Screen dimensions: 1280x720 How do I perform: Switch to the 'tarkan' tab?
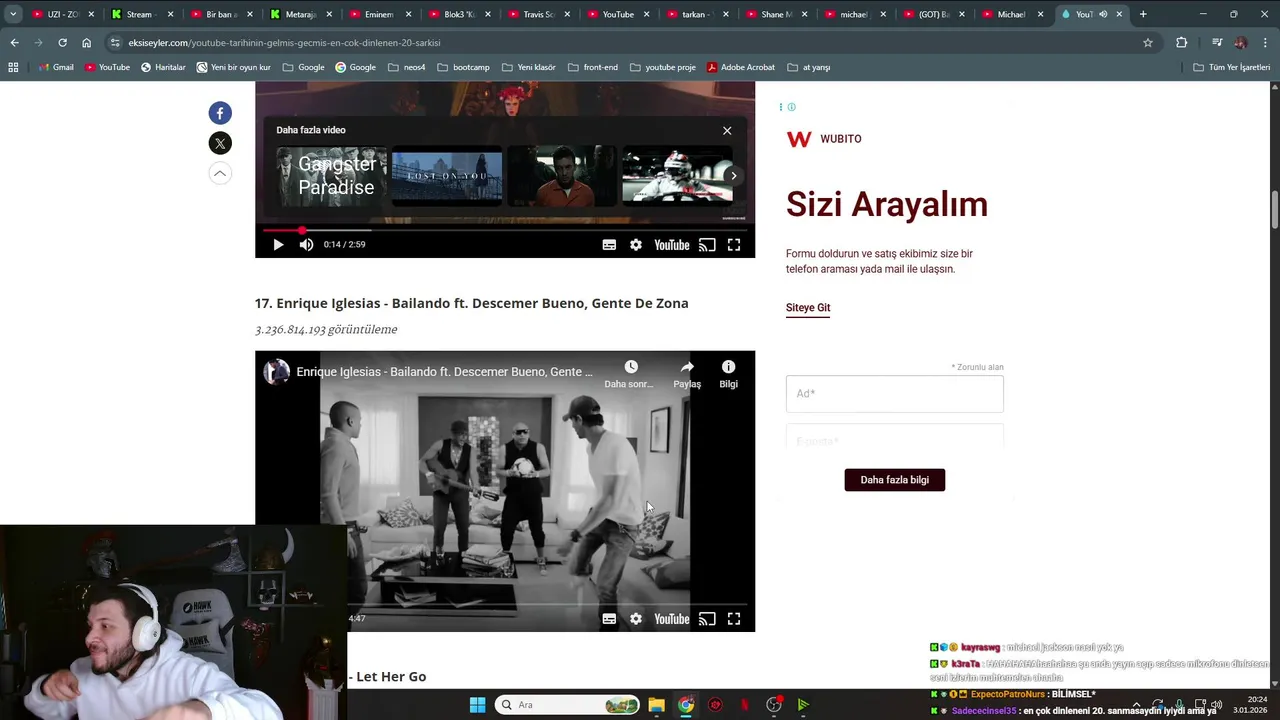coord(698,14)
